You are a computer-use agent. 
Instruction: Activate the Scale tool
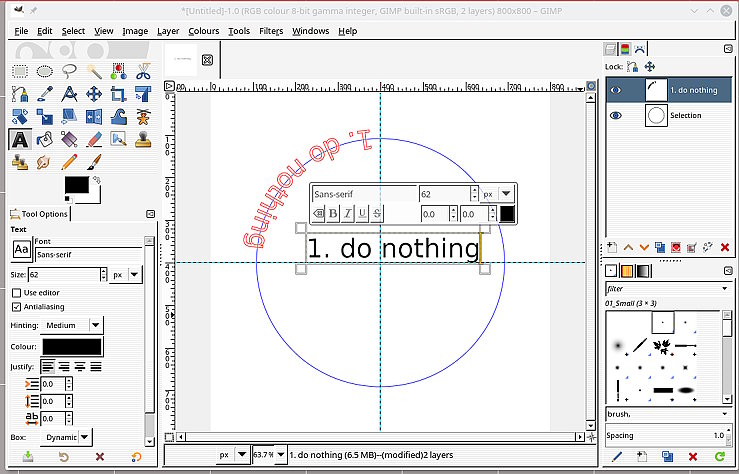[x=45, y=117]
